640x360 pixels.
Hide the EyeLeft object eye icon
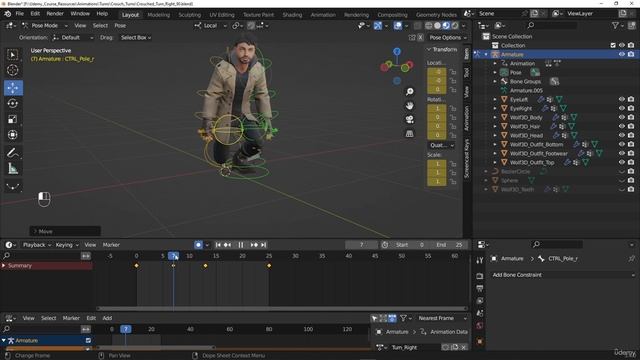coord(622,99)
